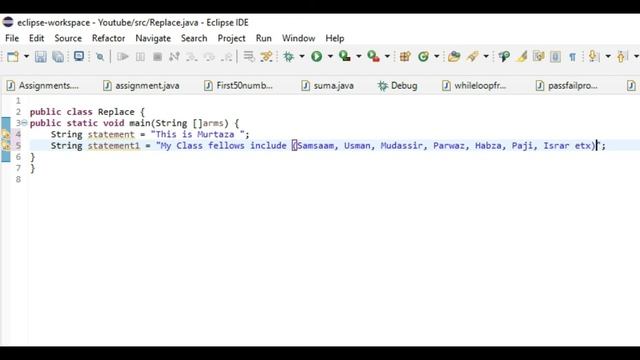Click the Step Into icon
This screenshot has width=640, height=360.
tap(191, 57)
